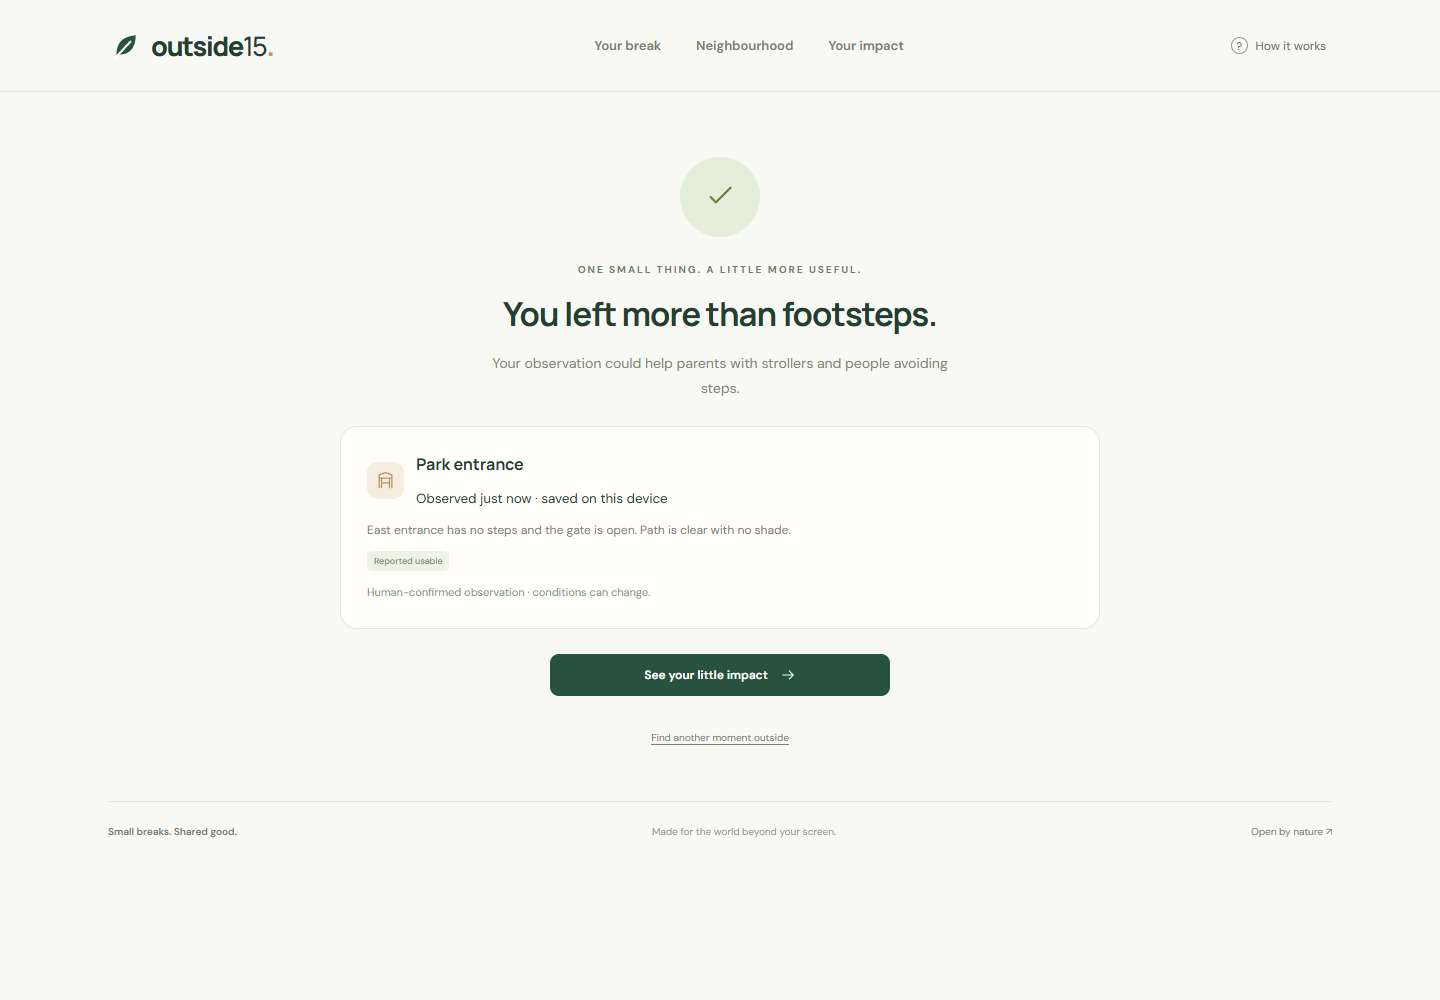Click the See your little impact button

720,675
